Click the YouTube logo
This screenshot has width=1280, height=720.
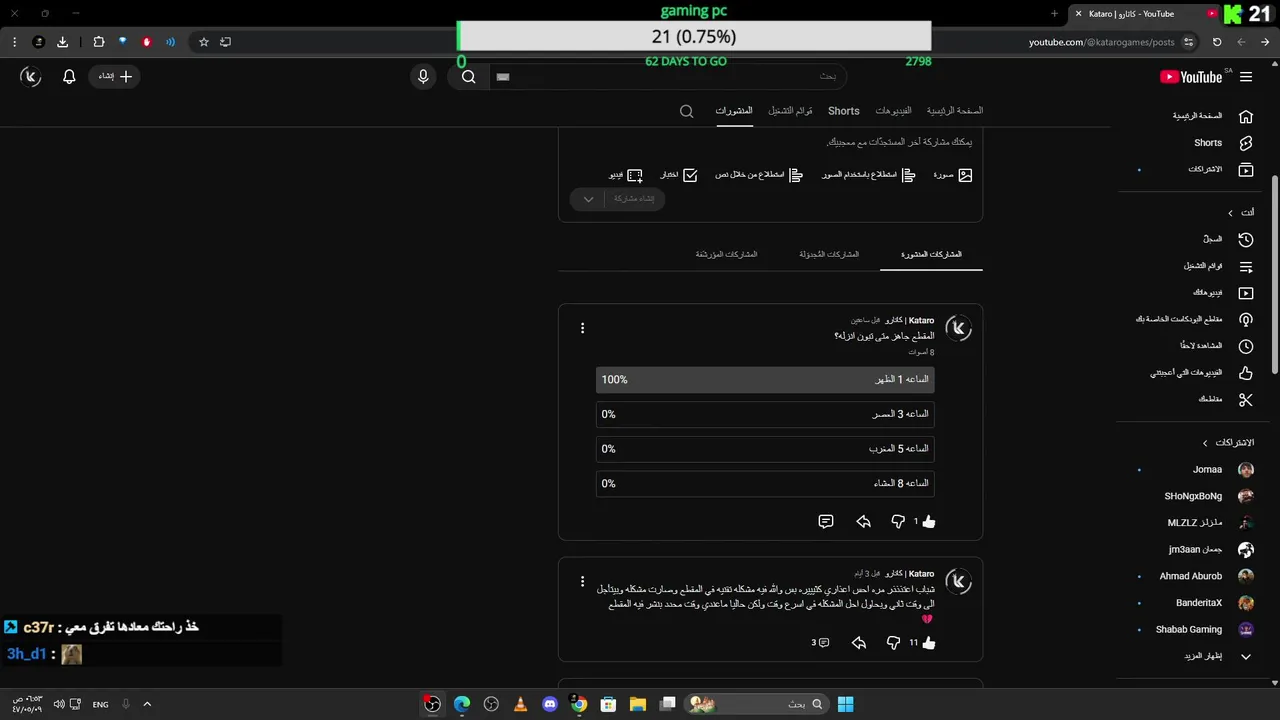click(x=1191, y=77)
